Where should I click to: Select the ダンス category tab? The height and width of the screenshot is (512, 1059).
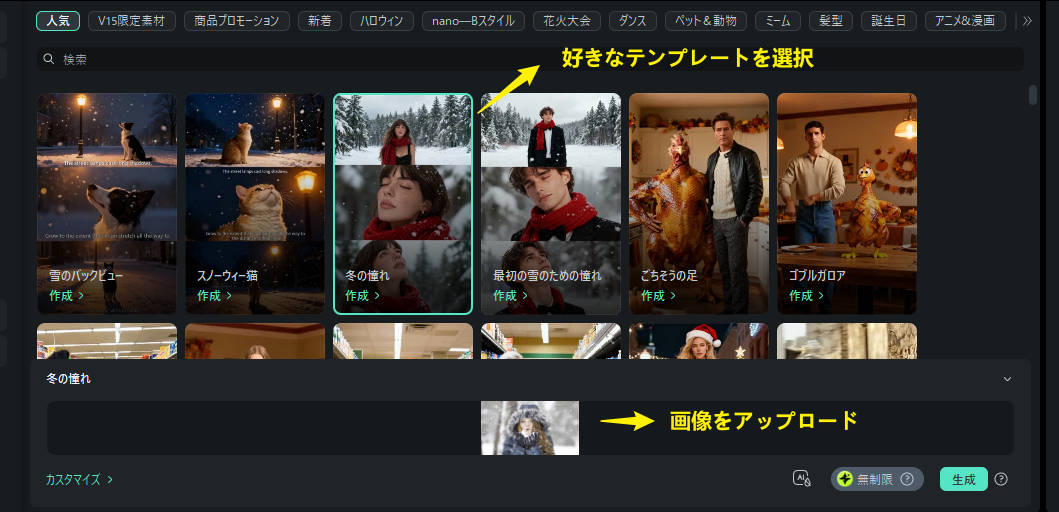(x=632, y=21)
